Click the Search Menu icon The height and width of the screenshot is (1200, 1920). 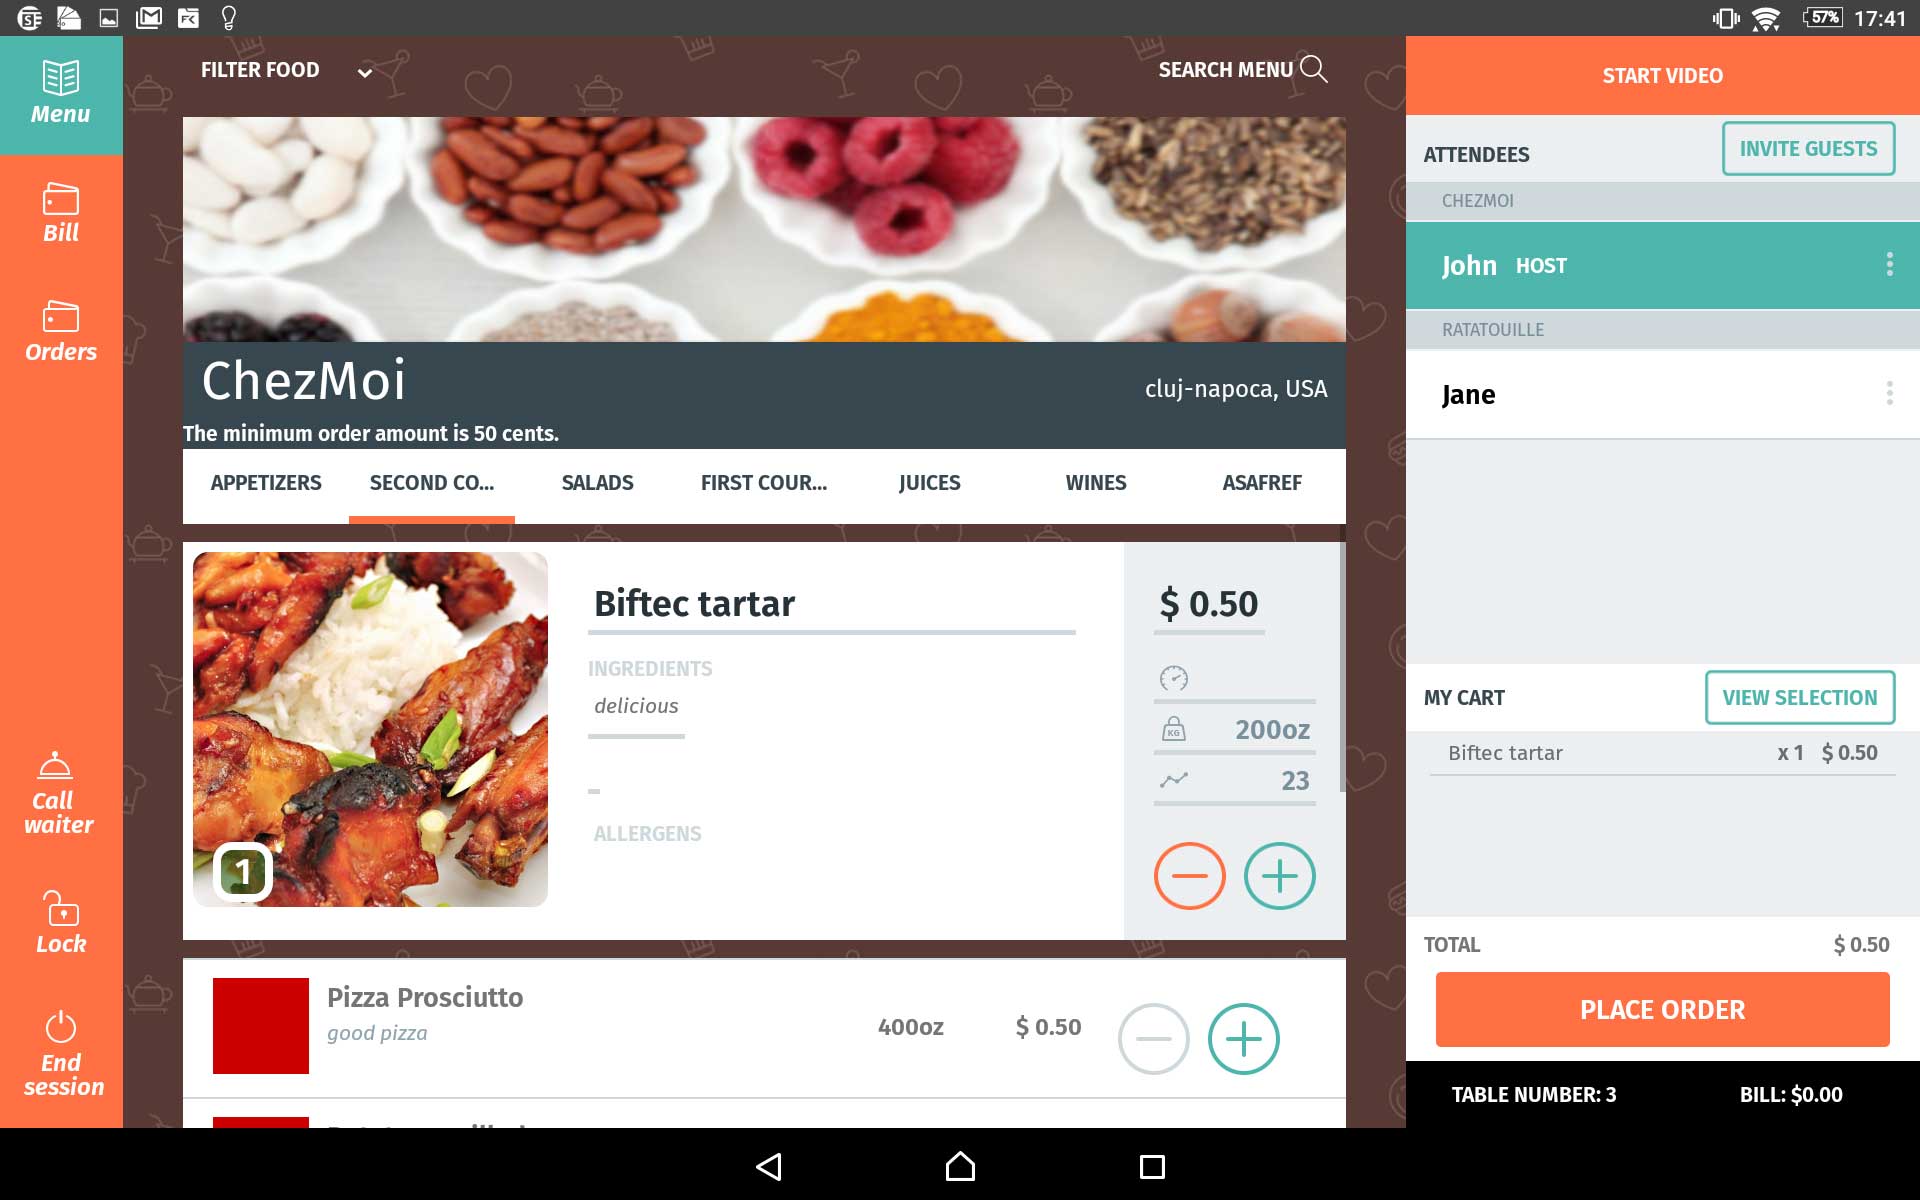coord(1313,69)
